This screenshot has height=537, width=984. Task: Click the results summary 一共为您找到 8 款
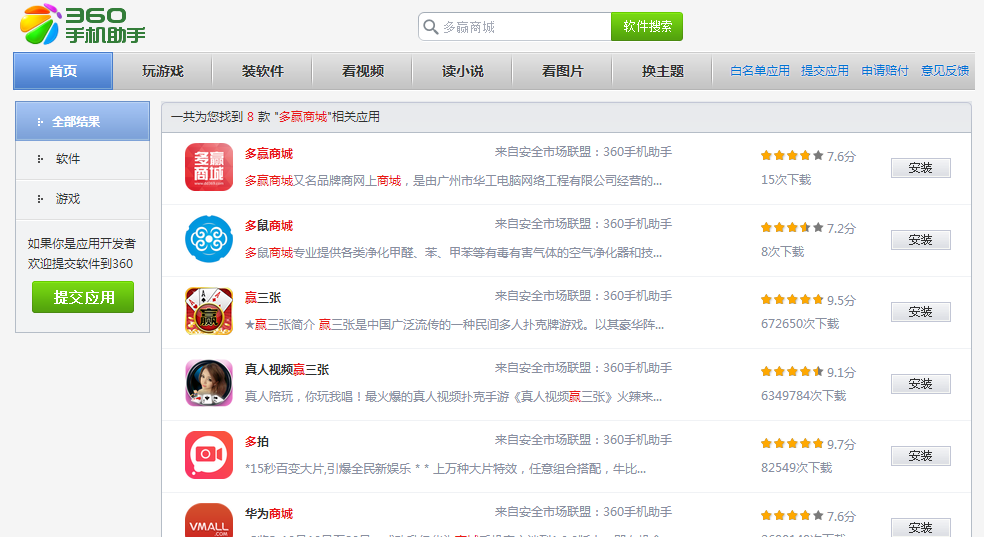(x=275, y=117)
